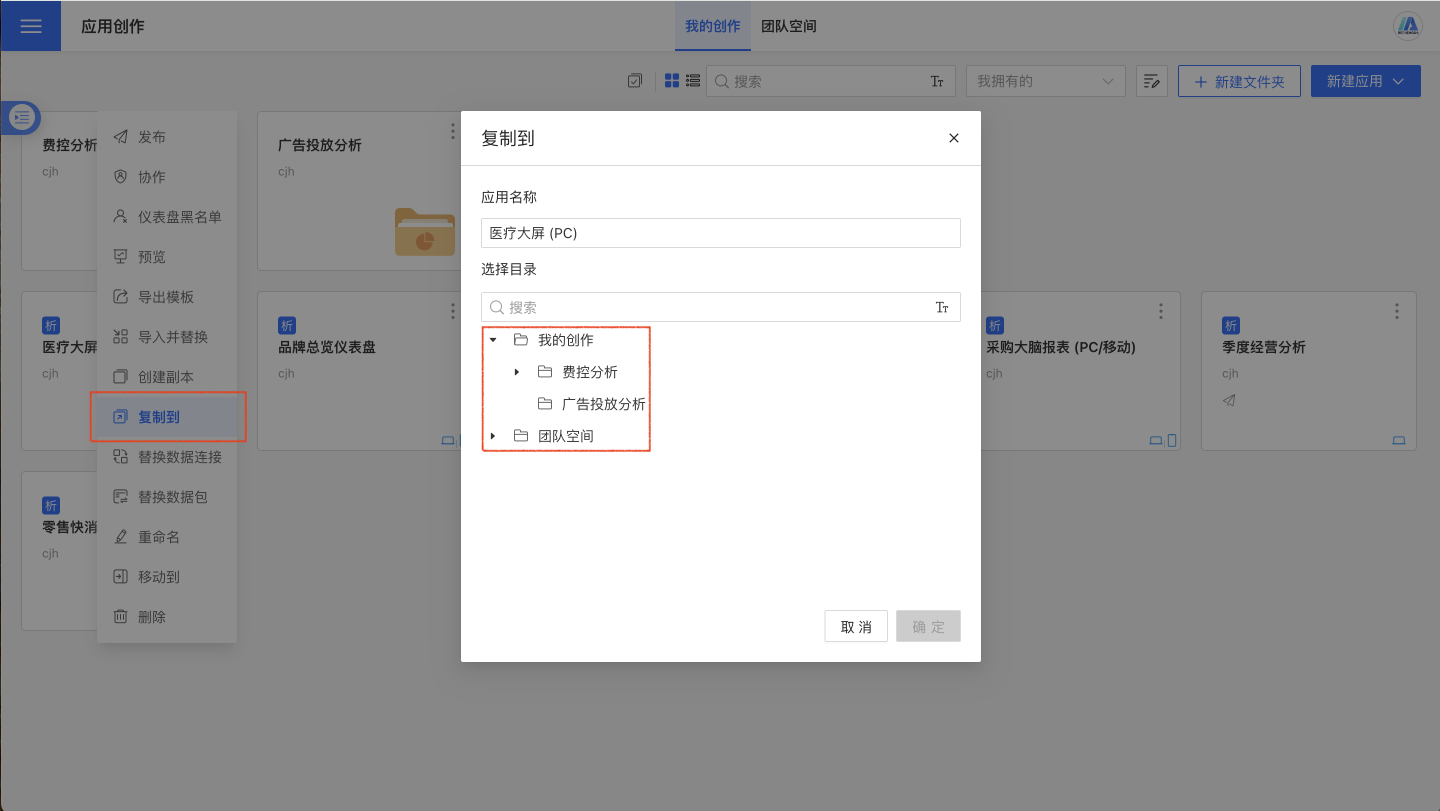Click the 取消 button
Viewport: 1440px width, 811px height.
(856, 627)
